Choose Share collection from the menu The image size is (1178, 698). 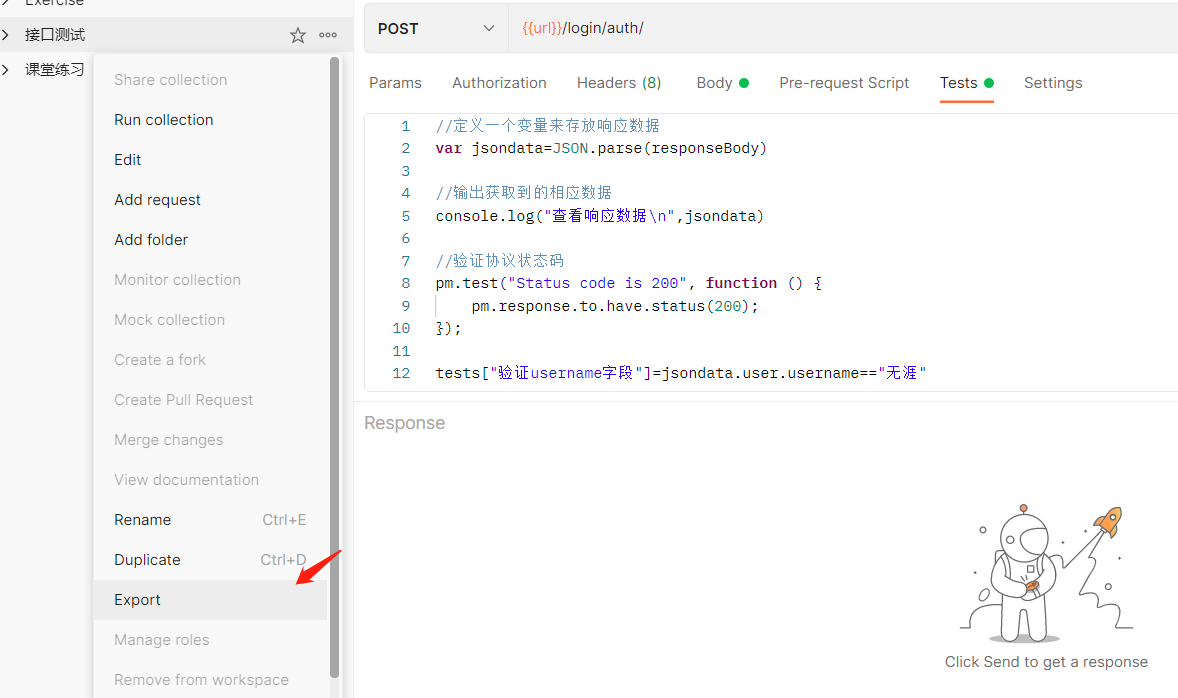coord(210,80)
